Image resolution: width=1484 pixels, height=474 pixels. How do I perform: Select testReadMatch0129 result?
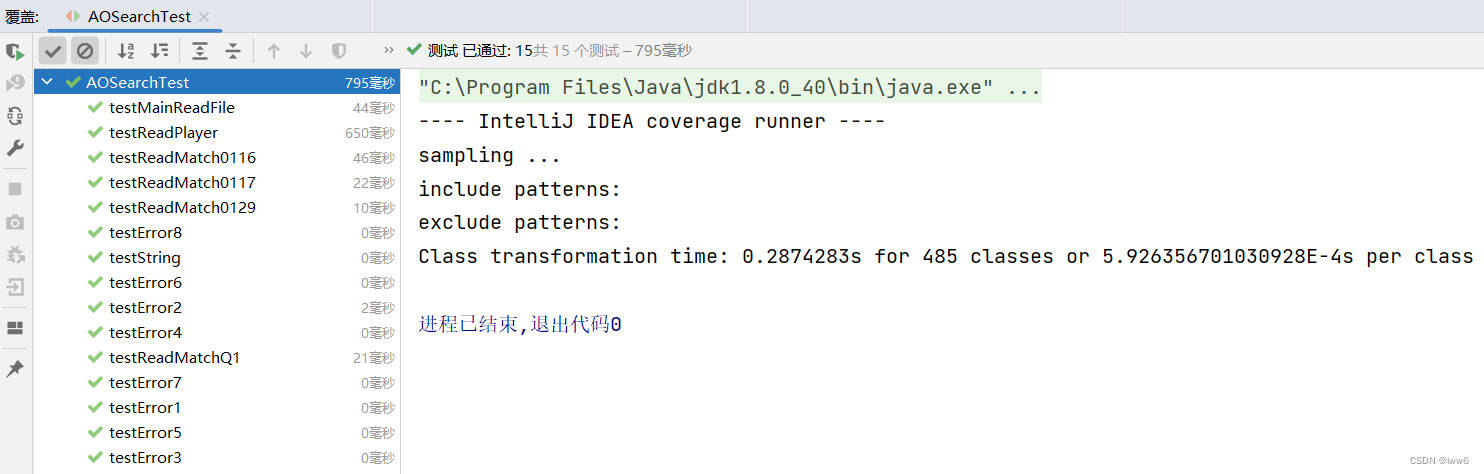(x=216, y=207)
